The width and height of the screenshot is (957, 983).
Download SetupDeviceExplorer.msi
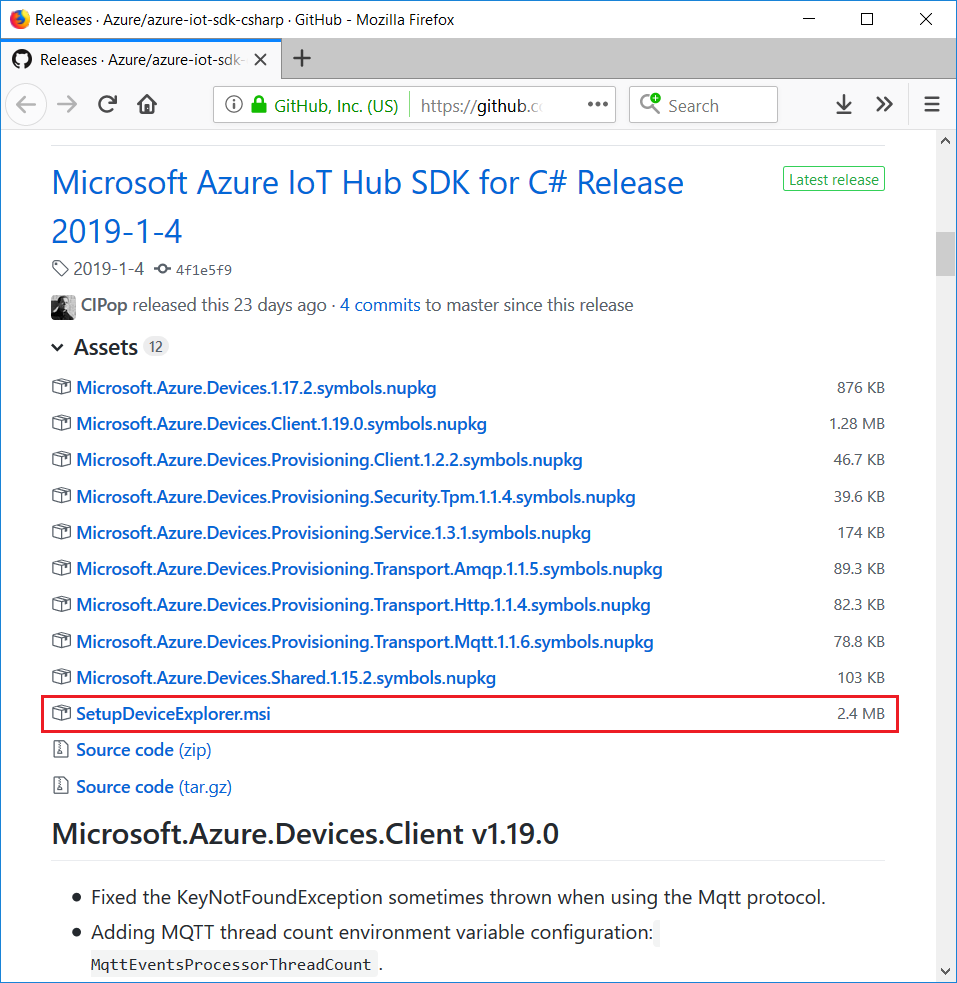[174, 714]
